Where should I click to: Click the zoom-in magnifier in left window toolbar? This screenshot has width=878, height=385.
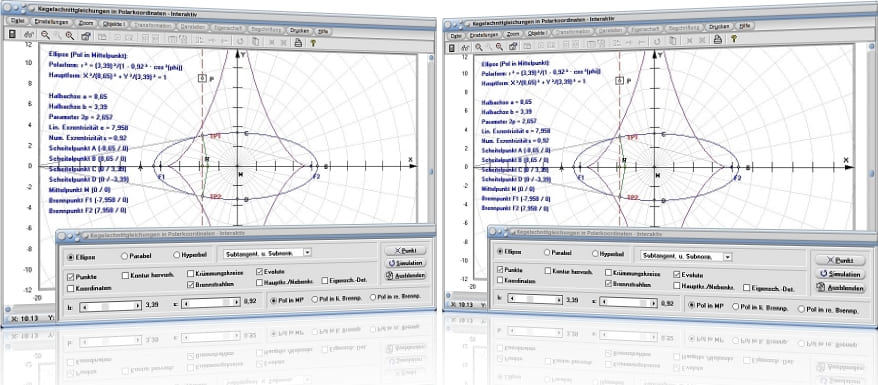(70, 35)
